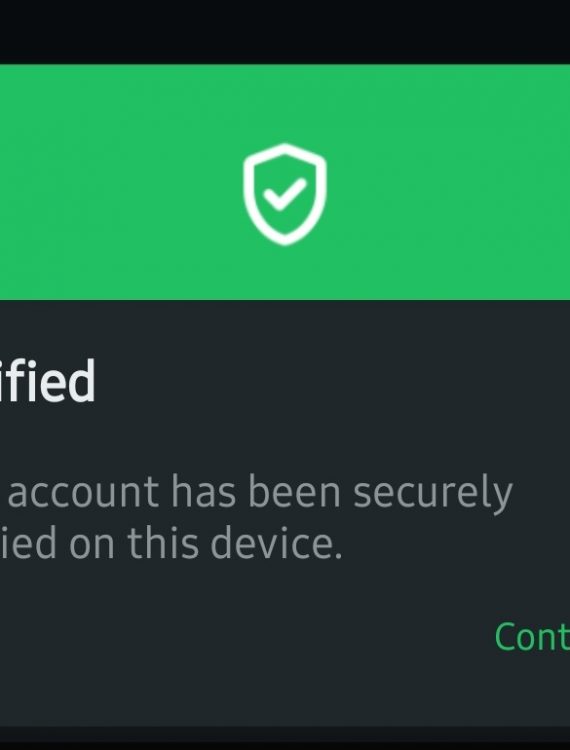Click the cut-off "ied" word fragment

(x=28, y=544)
